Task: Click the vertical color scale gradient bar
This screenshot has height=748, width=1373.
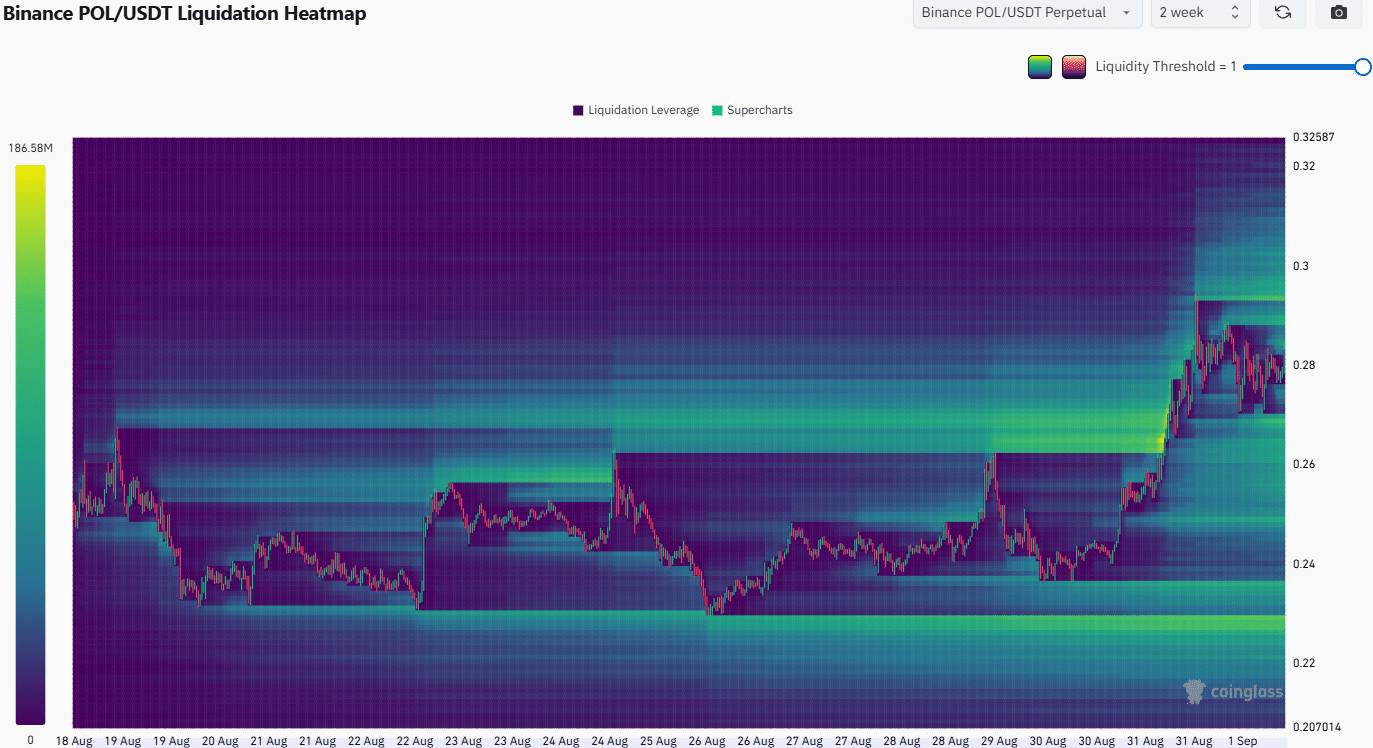Action: pyautogui.click(x=30, y=444)
